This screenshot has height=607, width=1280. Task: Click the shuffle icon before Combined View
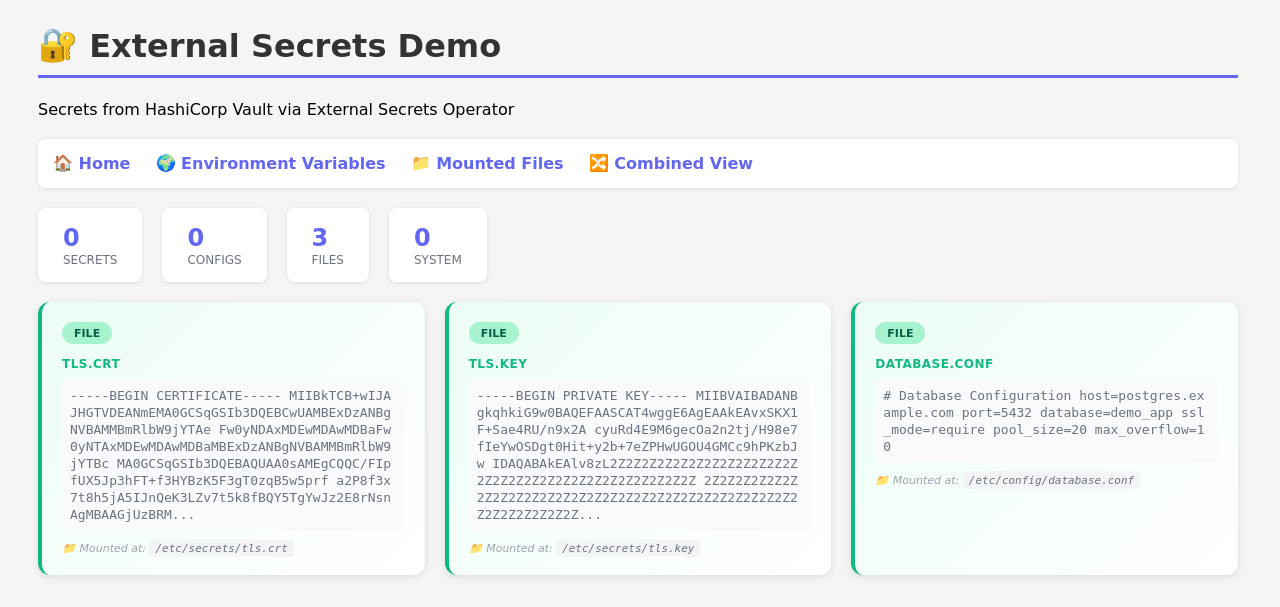(x=599, y=163)
